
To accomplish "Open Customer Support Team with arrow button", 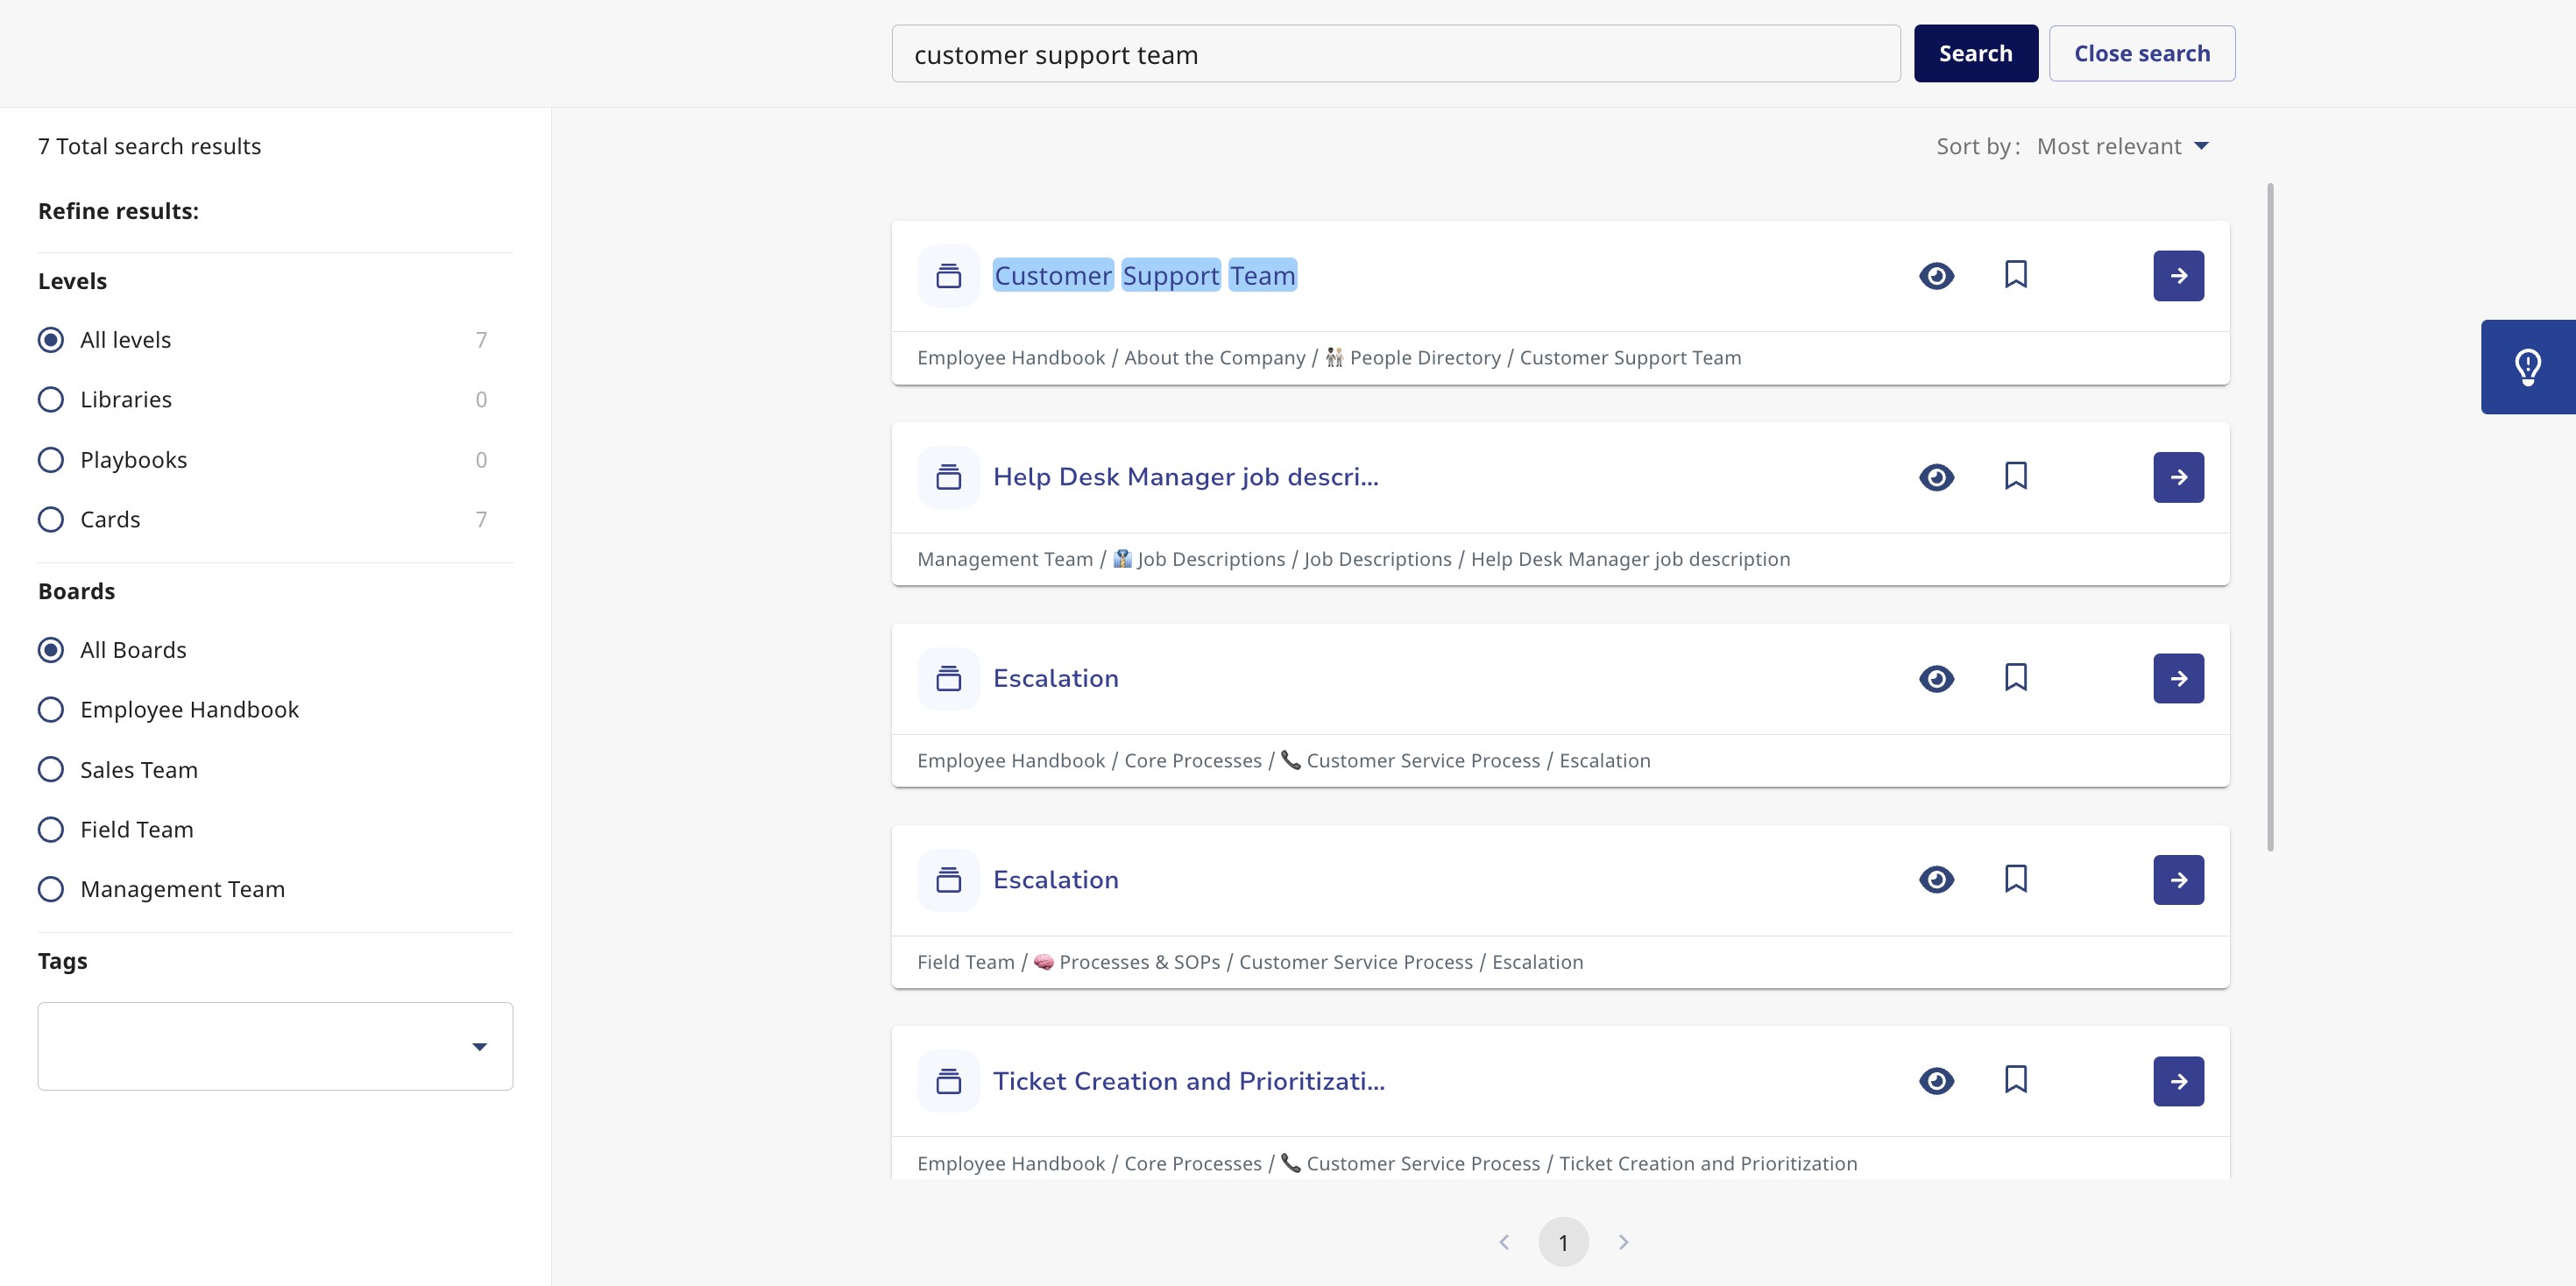I will 2178,276.
